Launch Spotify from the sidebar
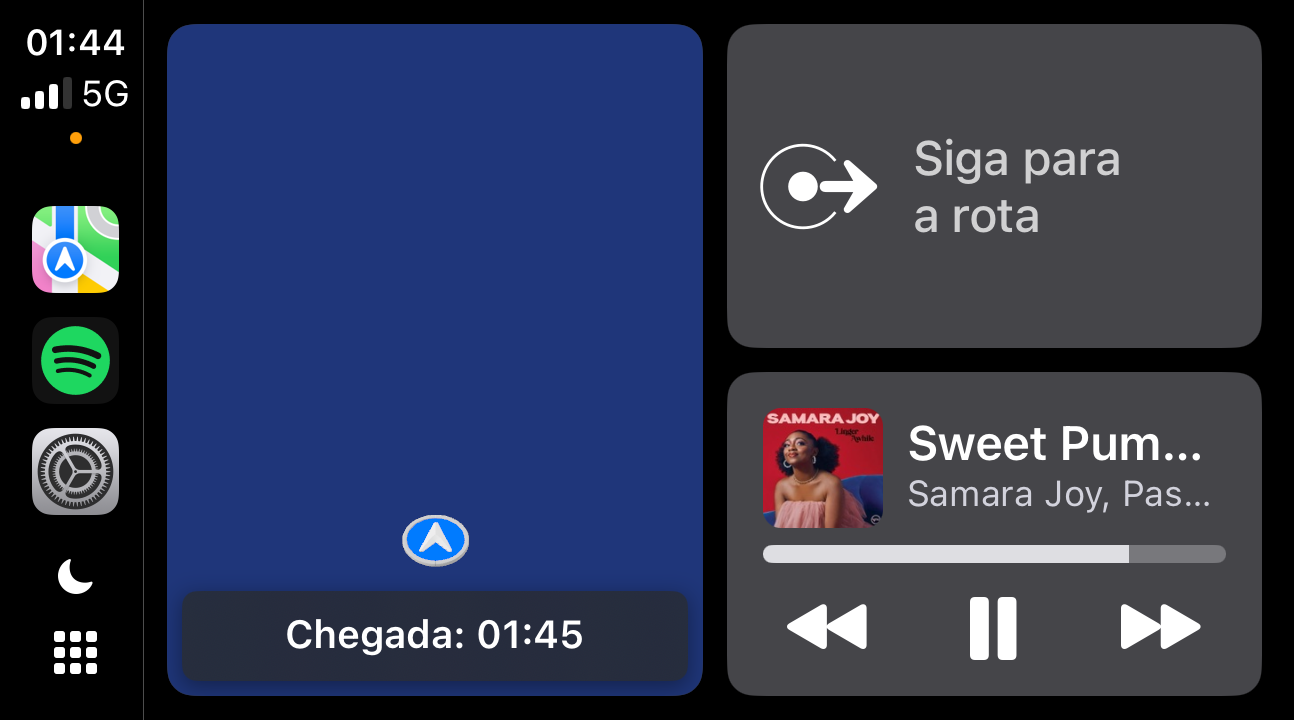The image size is (1294, 720). 75,360
